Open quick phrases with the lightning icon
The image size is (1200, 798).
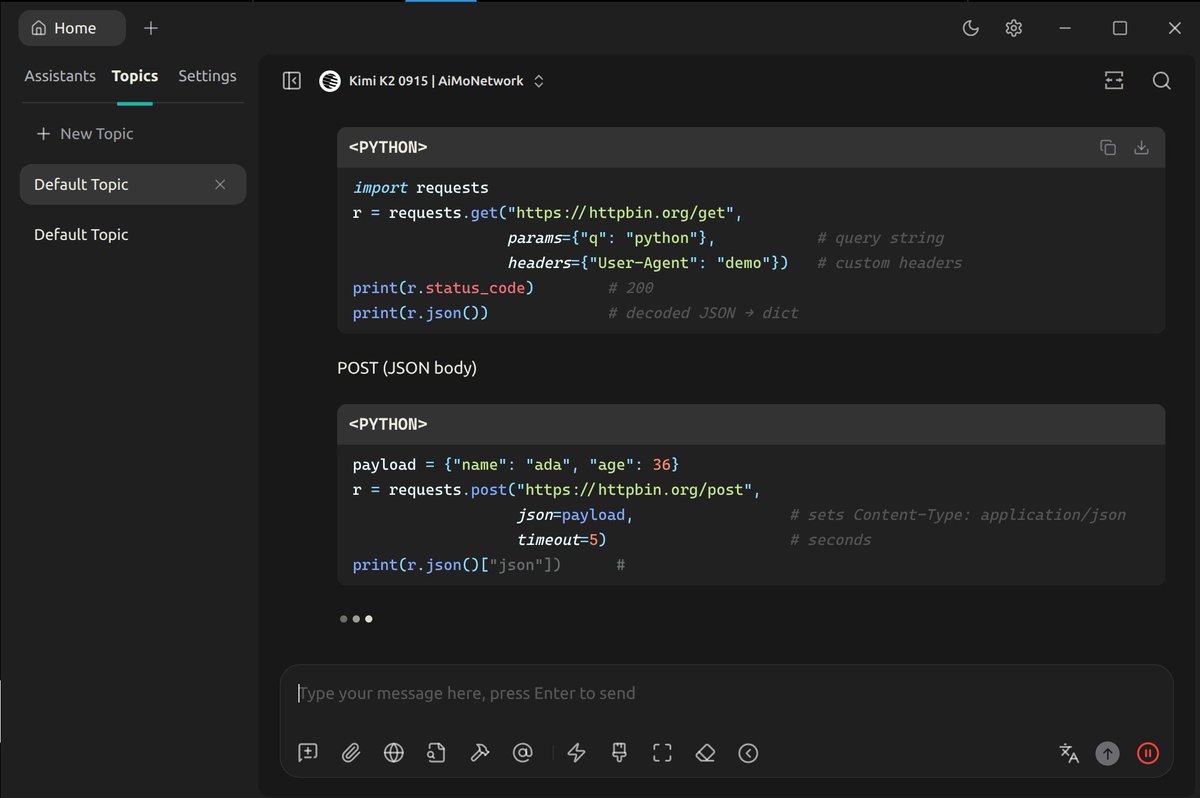(x=576, y=753)
